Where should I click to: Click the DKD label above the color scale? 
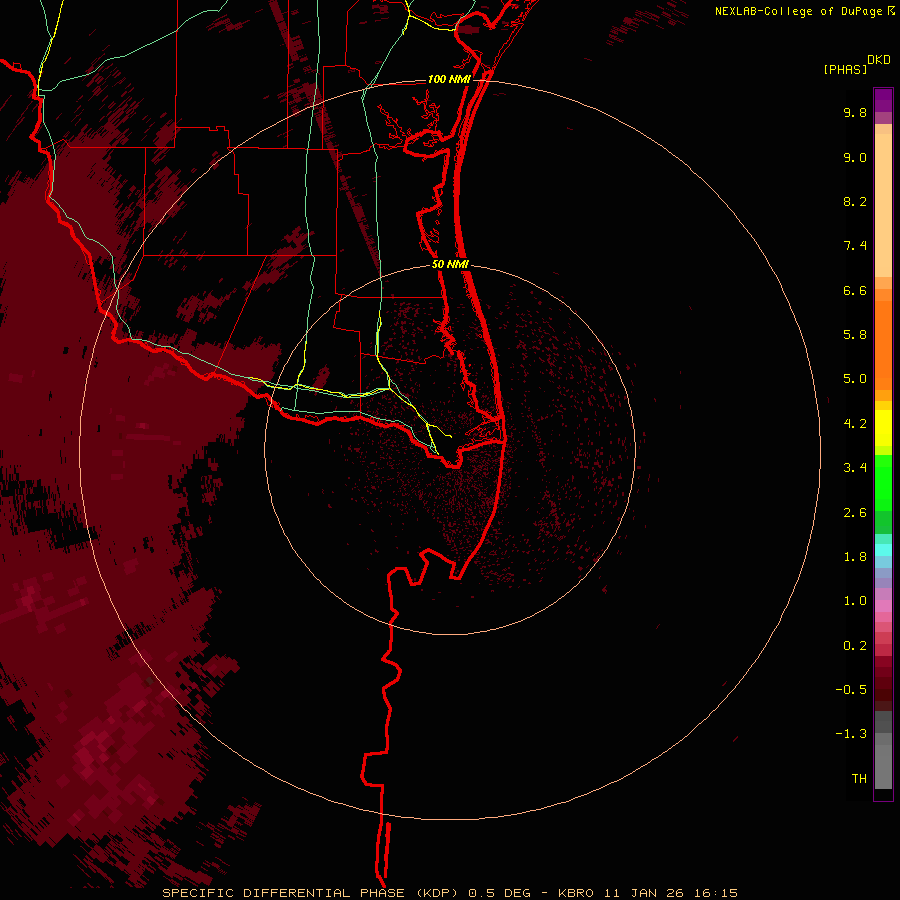879,60
